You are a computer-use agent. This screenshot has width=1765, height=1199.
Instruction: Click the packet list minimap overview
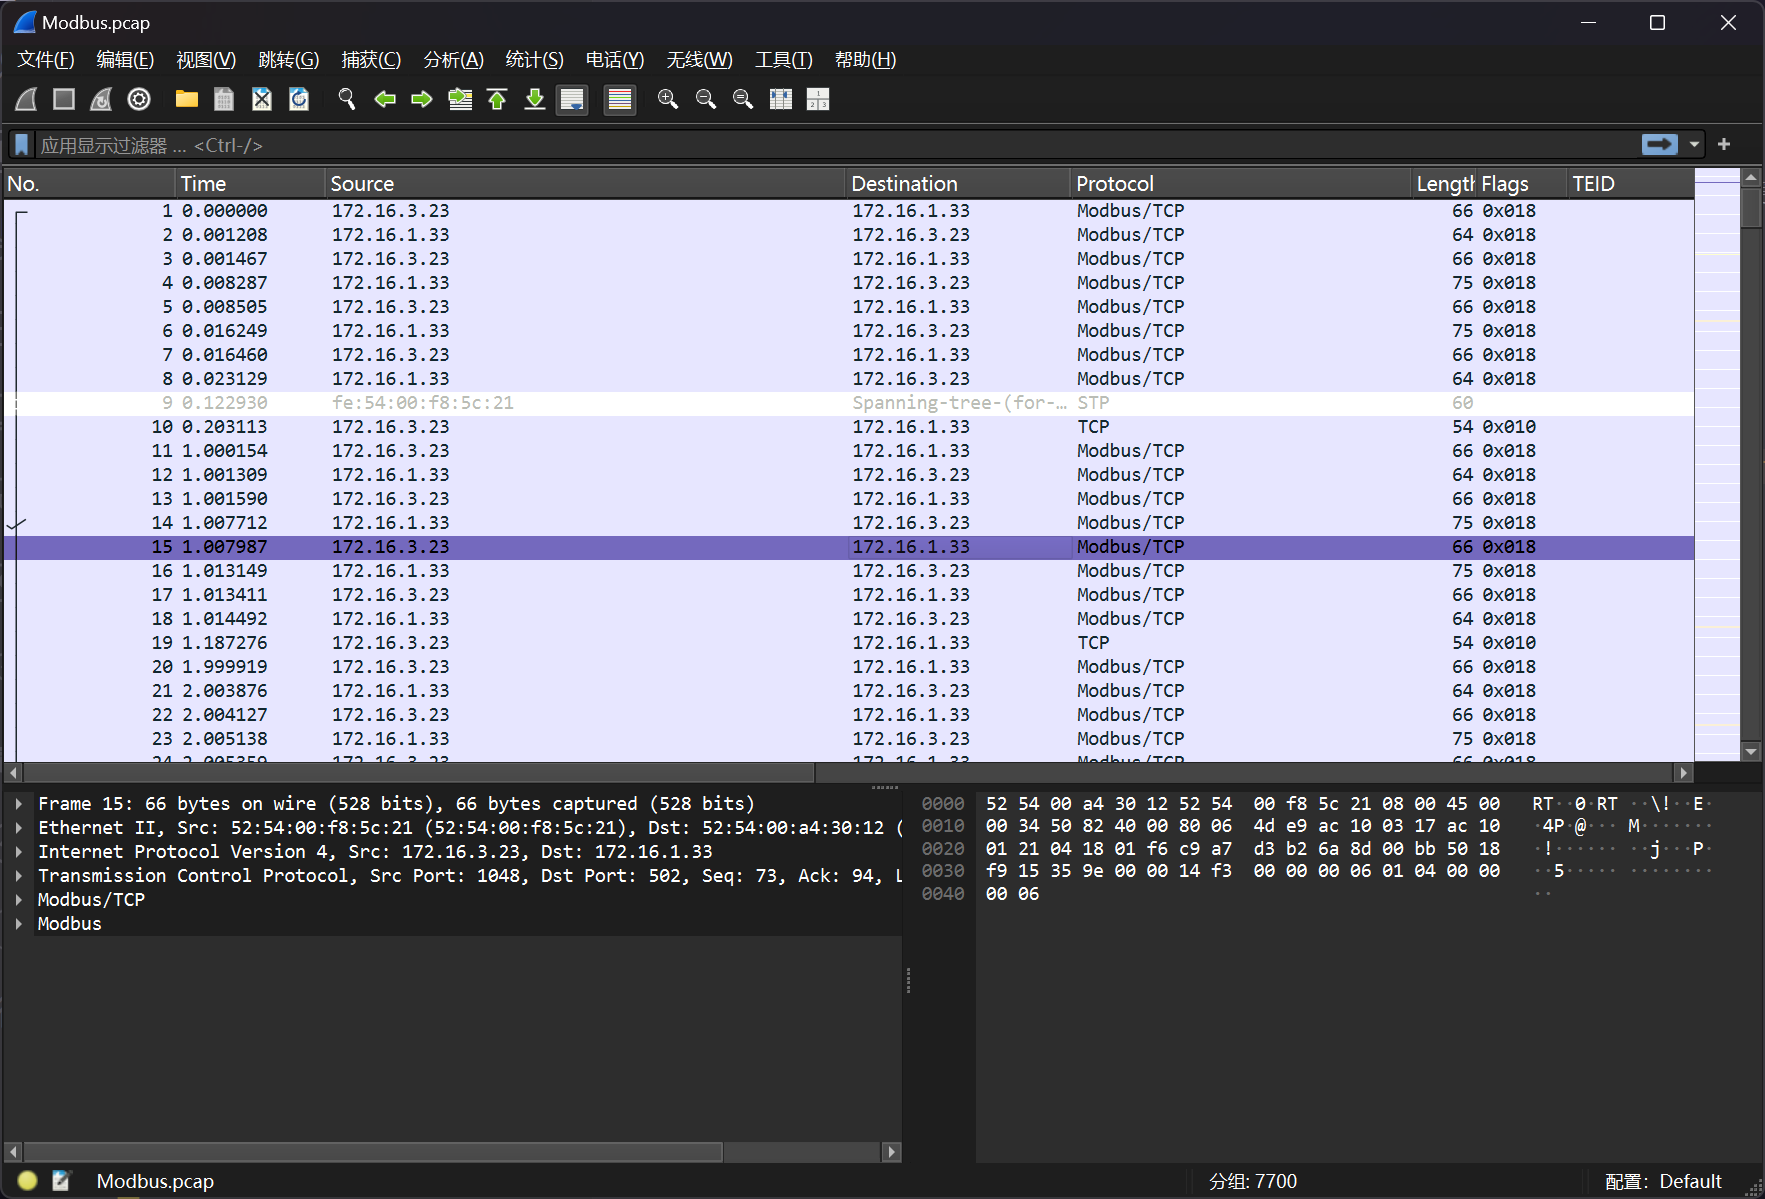(1717, 465)
